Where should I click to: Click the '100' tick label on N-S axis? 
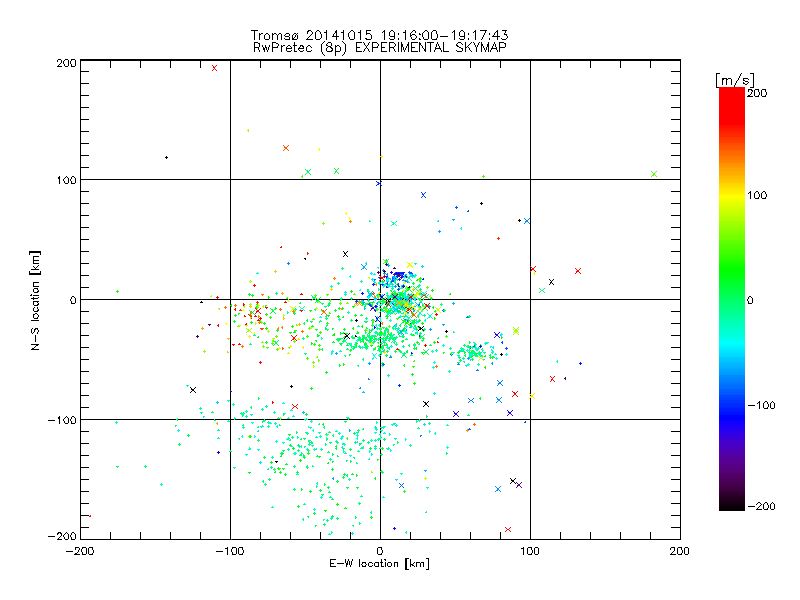click(x=66, y=180)
